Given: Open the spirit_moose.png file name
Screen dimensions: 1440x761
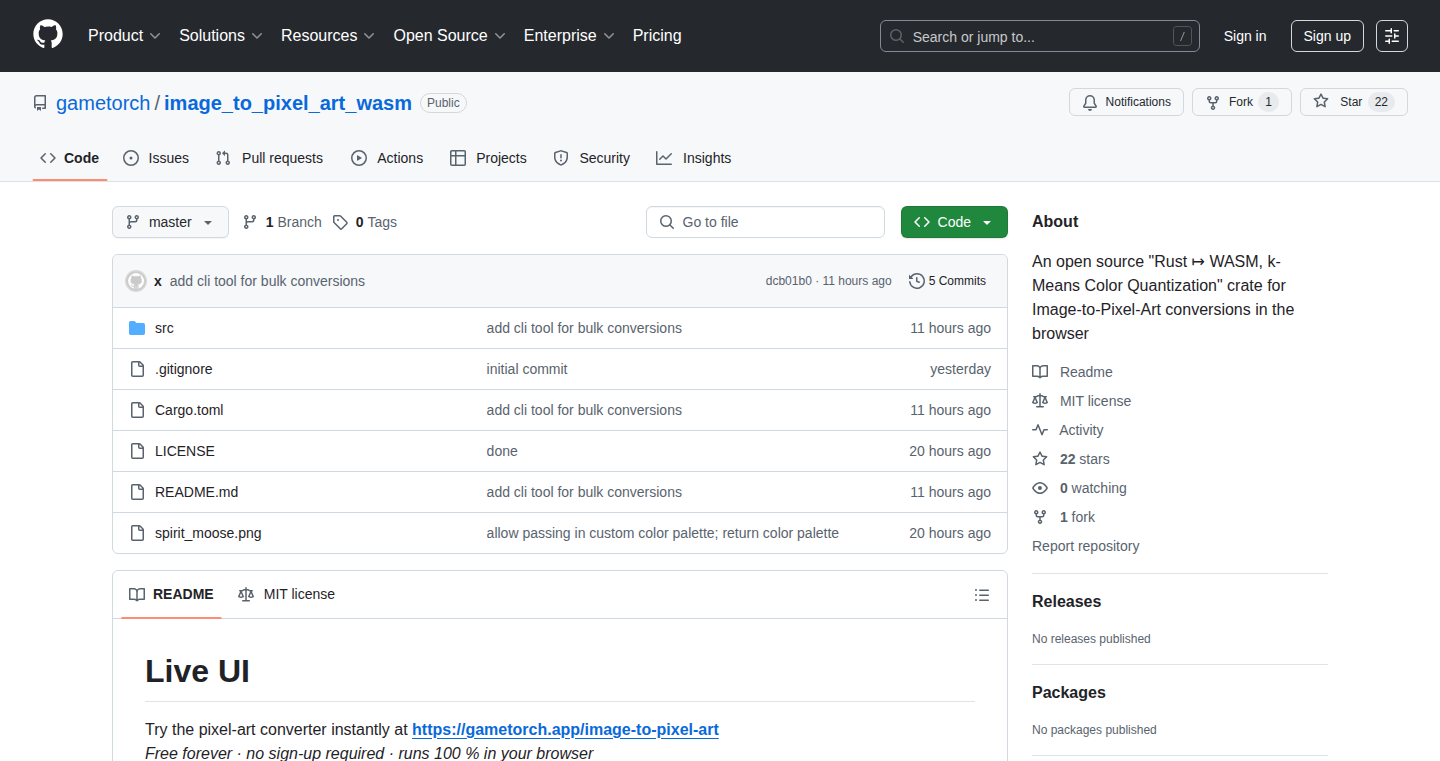Looking at the screenshot, I should coord(208,533).
